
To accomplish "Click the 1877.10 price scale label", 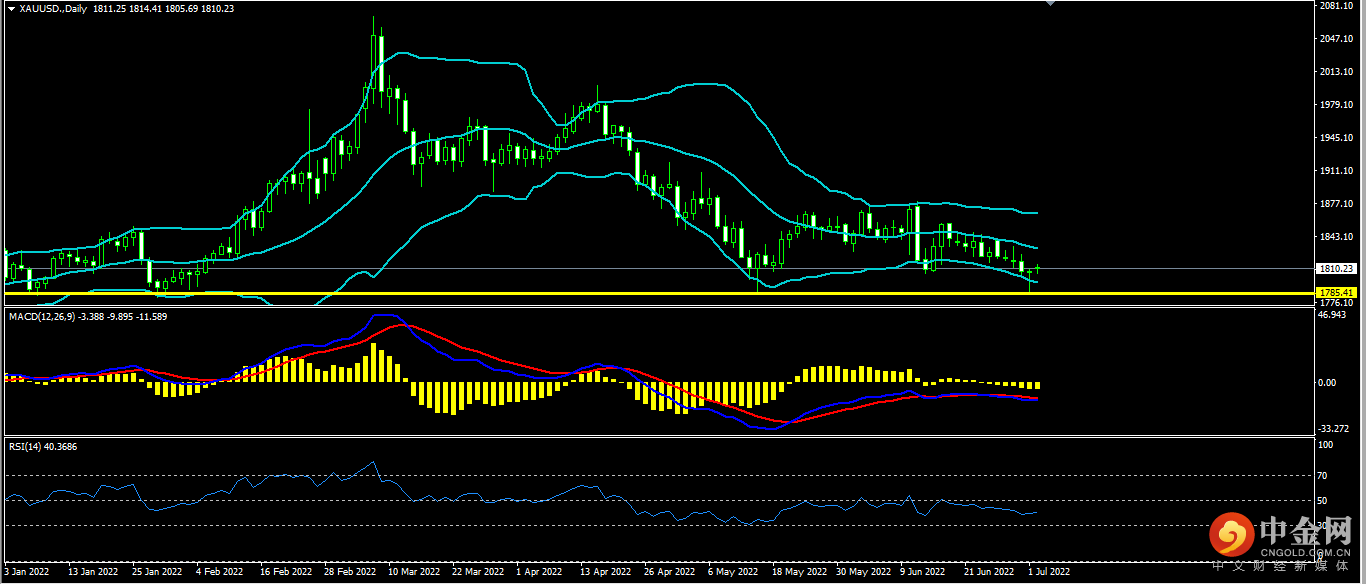I will click(x=1336, y=204).
